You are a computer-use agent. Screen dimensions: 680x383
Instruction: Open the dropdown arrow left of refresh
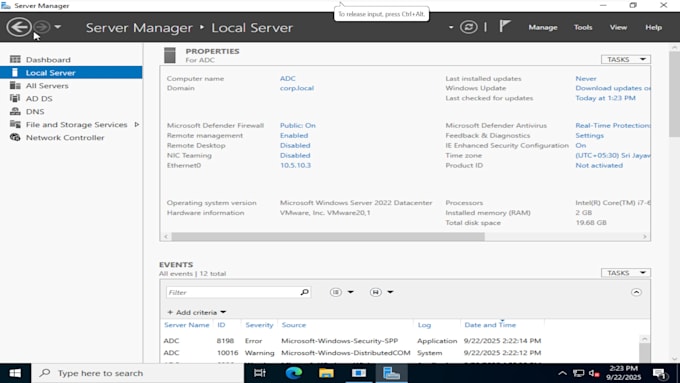pyautogui.click(x=451, y=27)
